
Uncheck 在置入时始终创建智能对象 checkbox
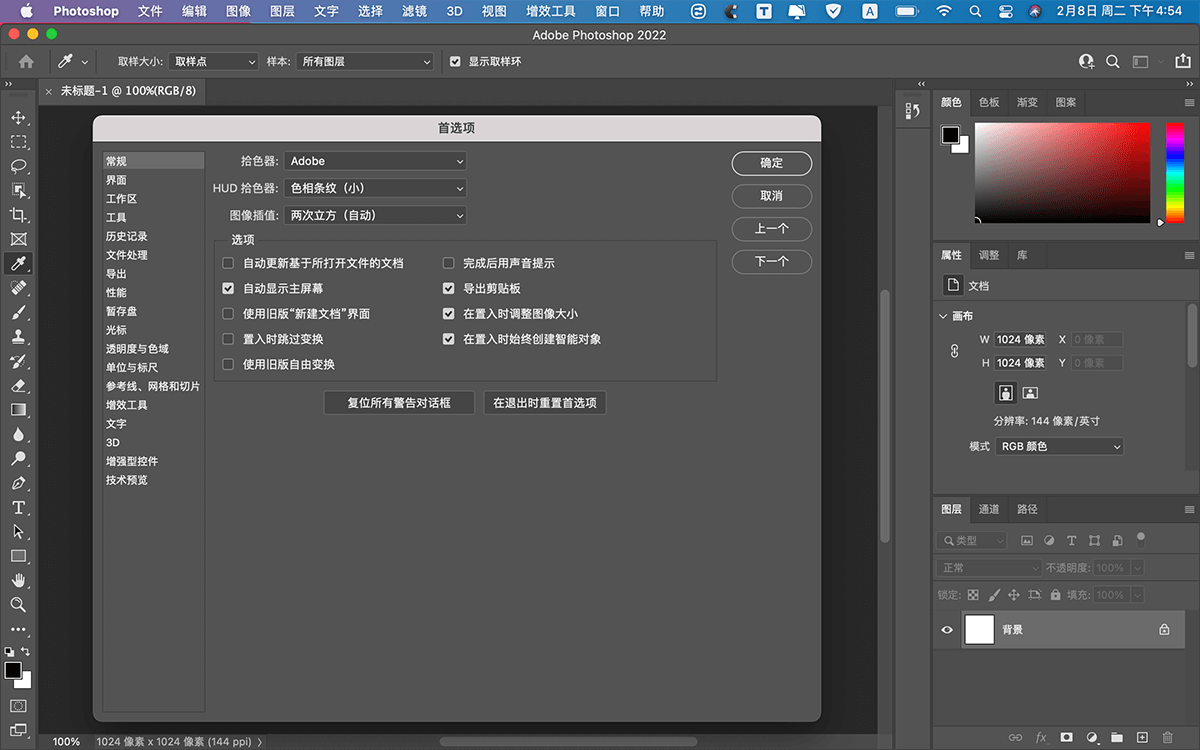(x=449, y=339)
